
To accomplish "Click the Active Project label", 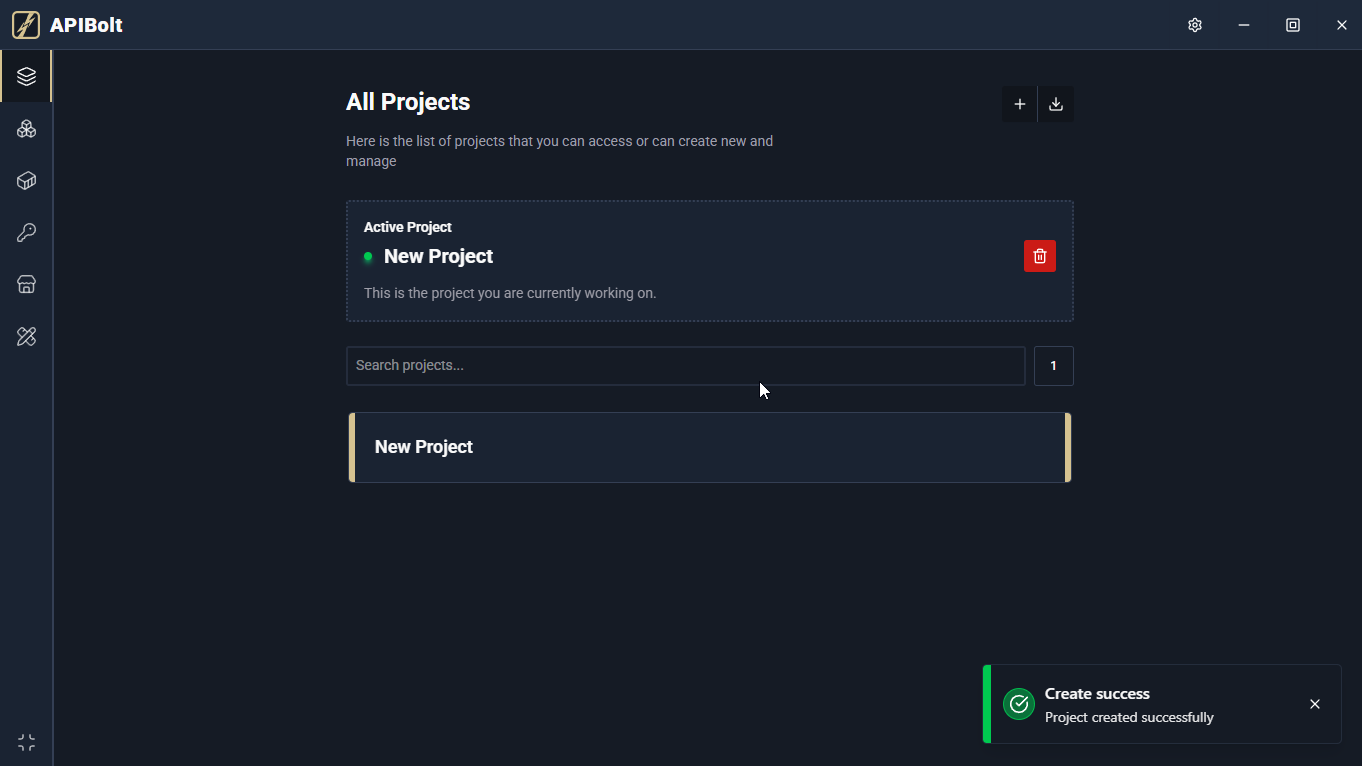I will [408, 227].
